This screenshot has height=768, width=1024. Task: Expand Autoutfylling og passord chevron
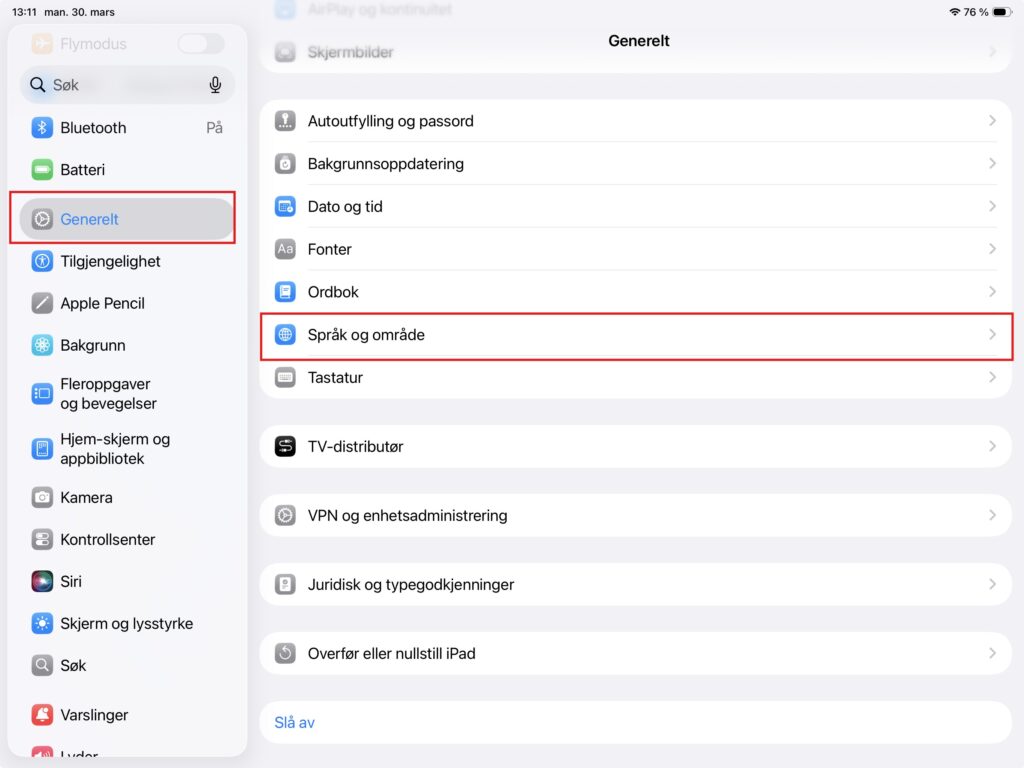click(x=992, y=121)
